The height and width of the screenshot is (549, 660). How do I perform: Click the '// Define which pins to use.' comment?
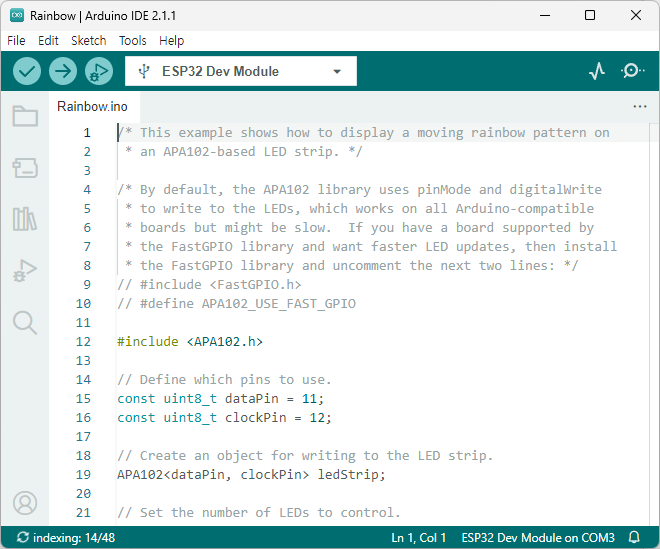224,379
